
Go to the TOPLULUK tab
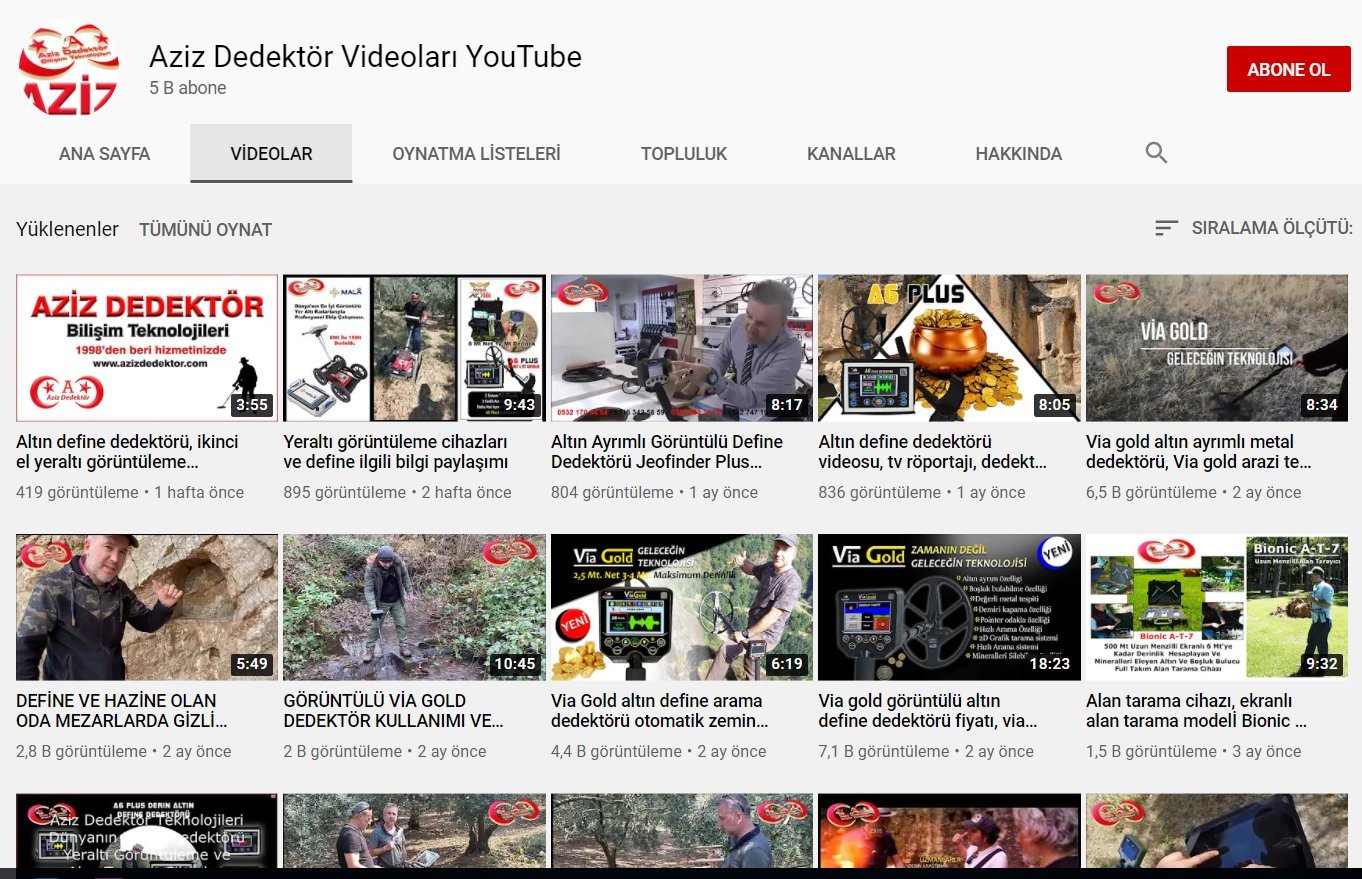[684, 154]
